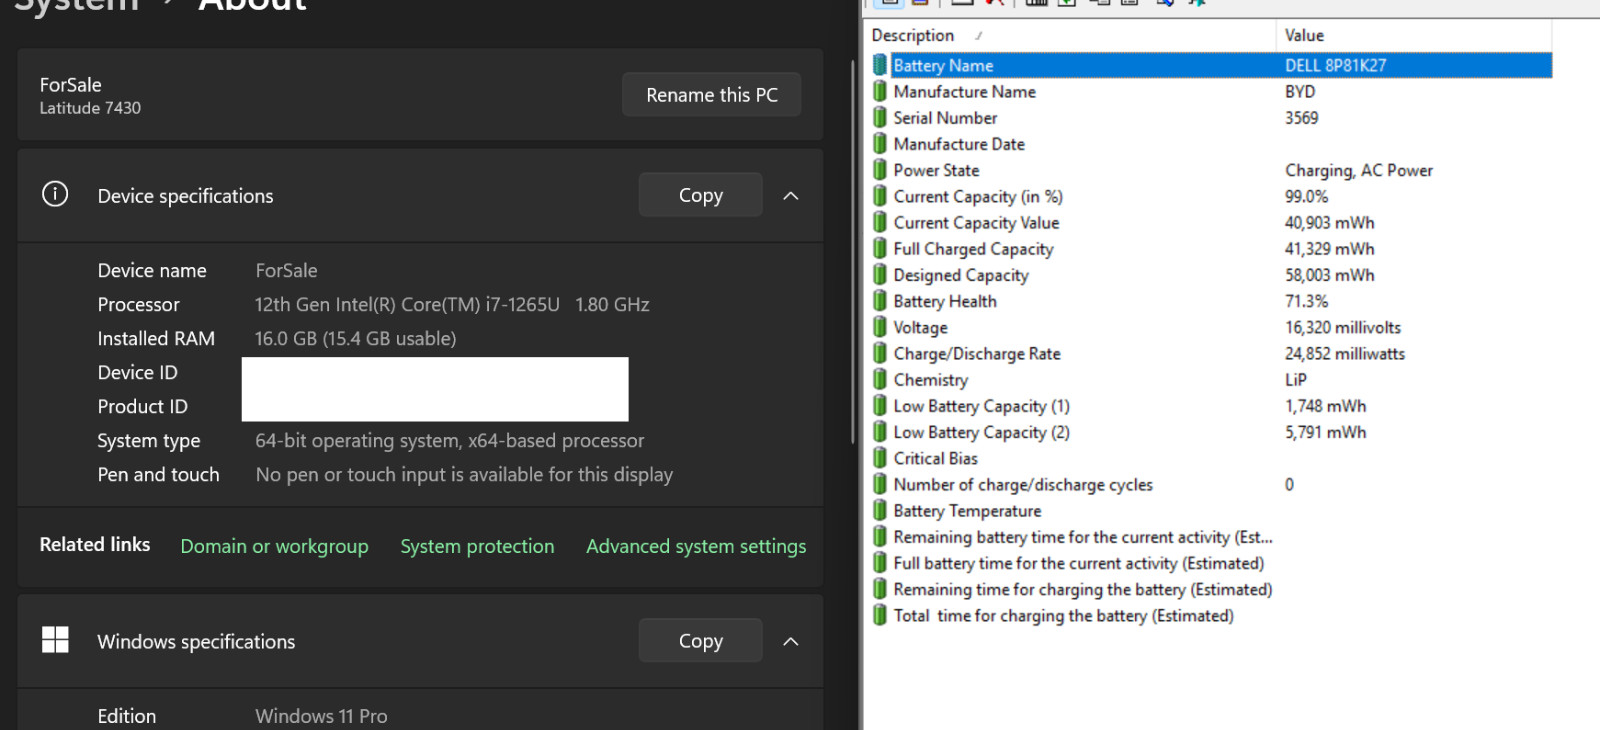Open Advanced system settings link
Viewport: 1600px width, 730px height.
696,546
